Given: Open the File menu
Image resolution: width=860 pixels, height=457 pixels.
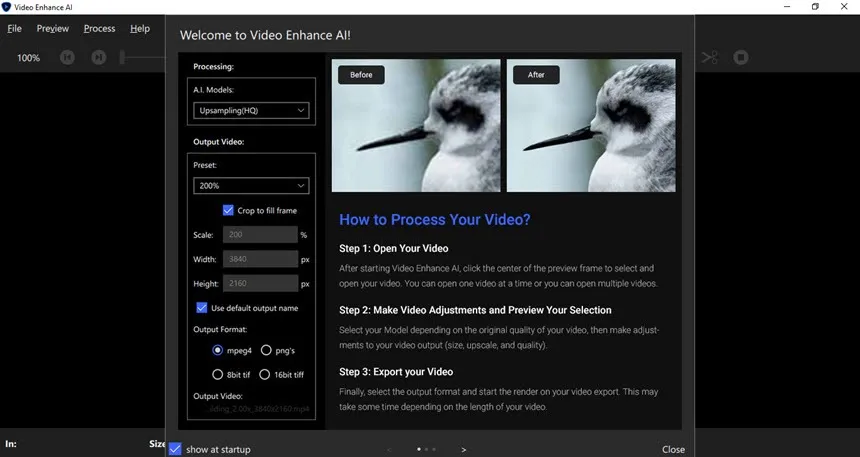Looking at the screenshot, I should 14,29.
